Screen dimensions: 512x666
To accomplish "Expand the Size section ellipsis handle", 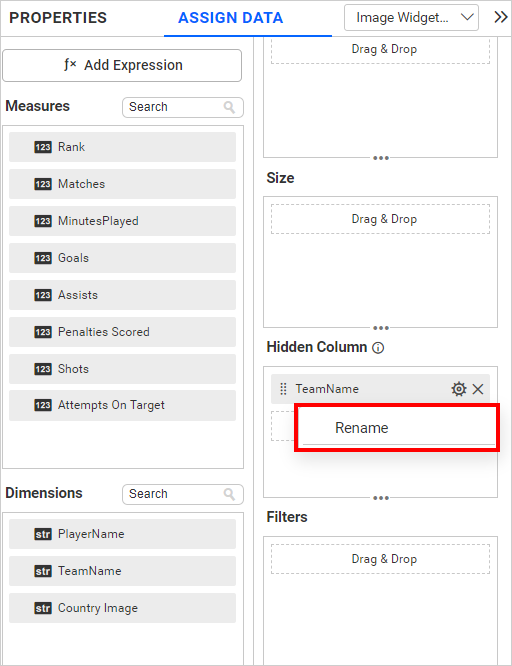I will click(x=381, y=328).
